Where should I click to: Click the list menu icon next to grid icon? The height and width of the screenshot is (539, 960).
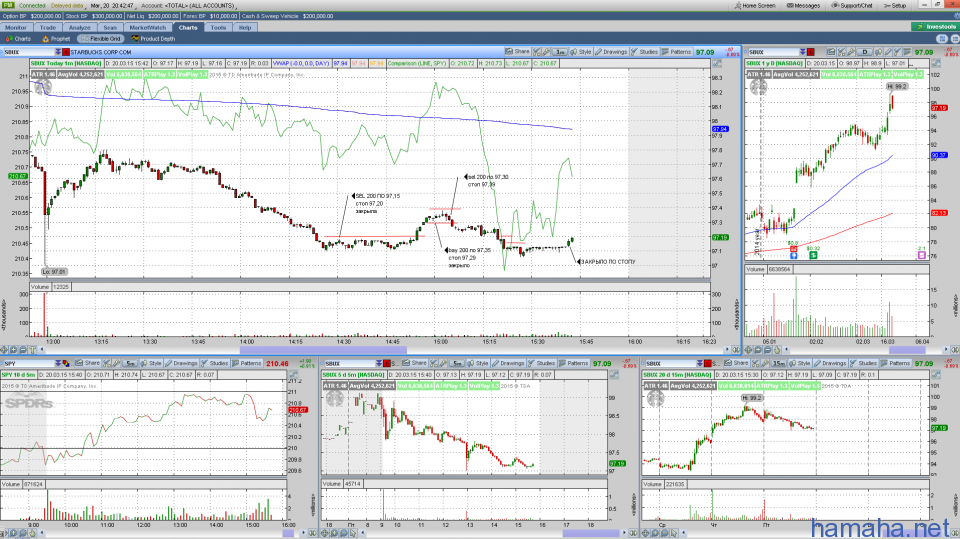[954, 39]
